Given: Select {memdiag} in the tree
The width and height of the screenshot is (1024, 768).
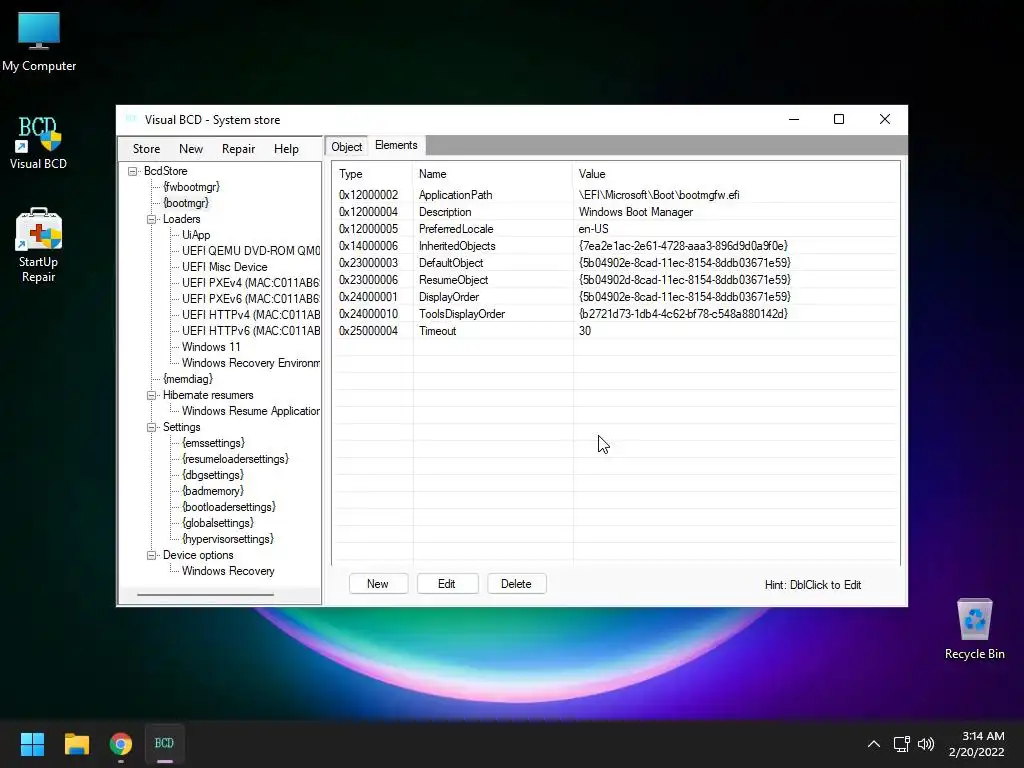Looking at the screenshot, I should [x=188, y=379].
